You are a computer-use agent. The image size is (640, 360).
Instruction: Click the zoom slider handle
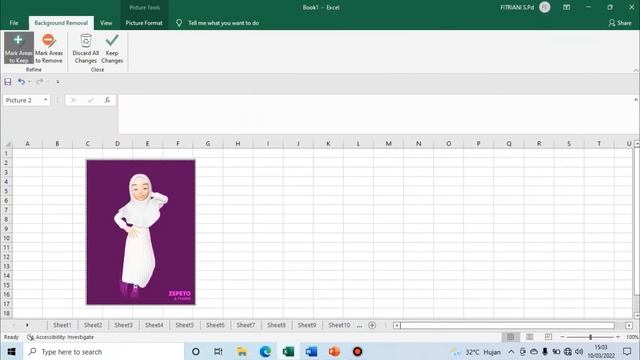point(590,337)
